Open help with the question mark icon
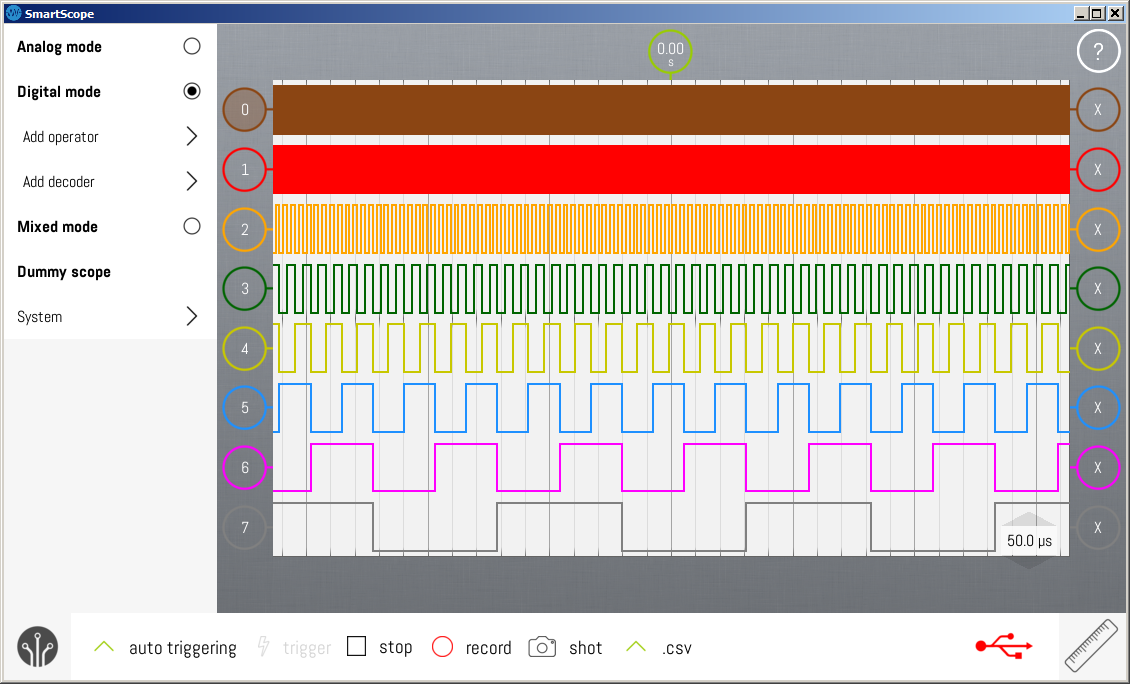The width and height of the screenshot is (1130, 684). (x=1098, y=51)
